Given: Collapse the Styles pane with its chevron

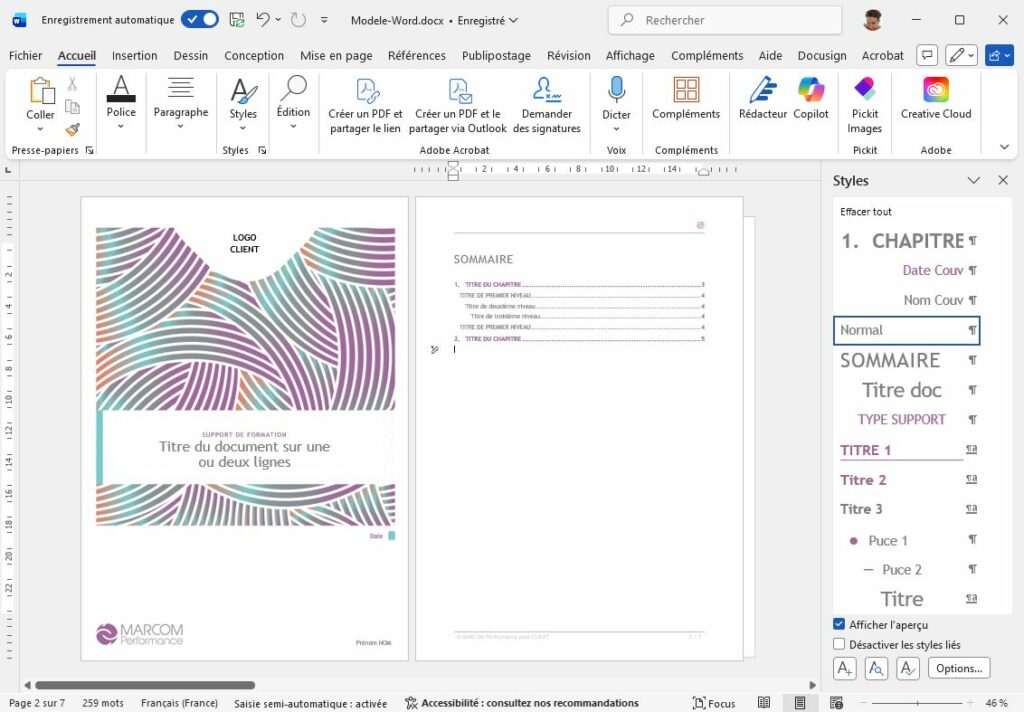Looking at the screenshot, I should 973,180.
